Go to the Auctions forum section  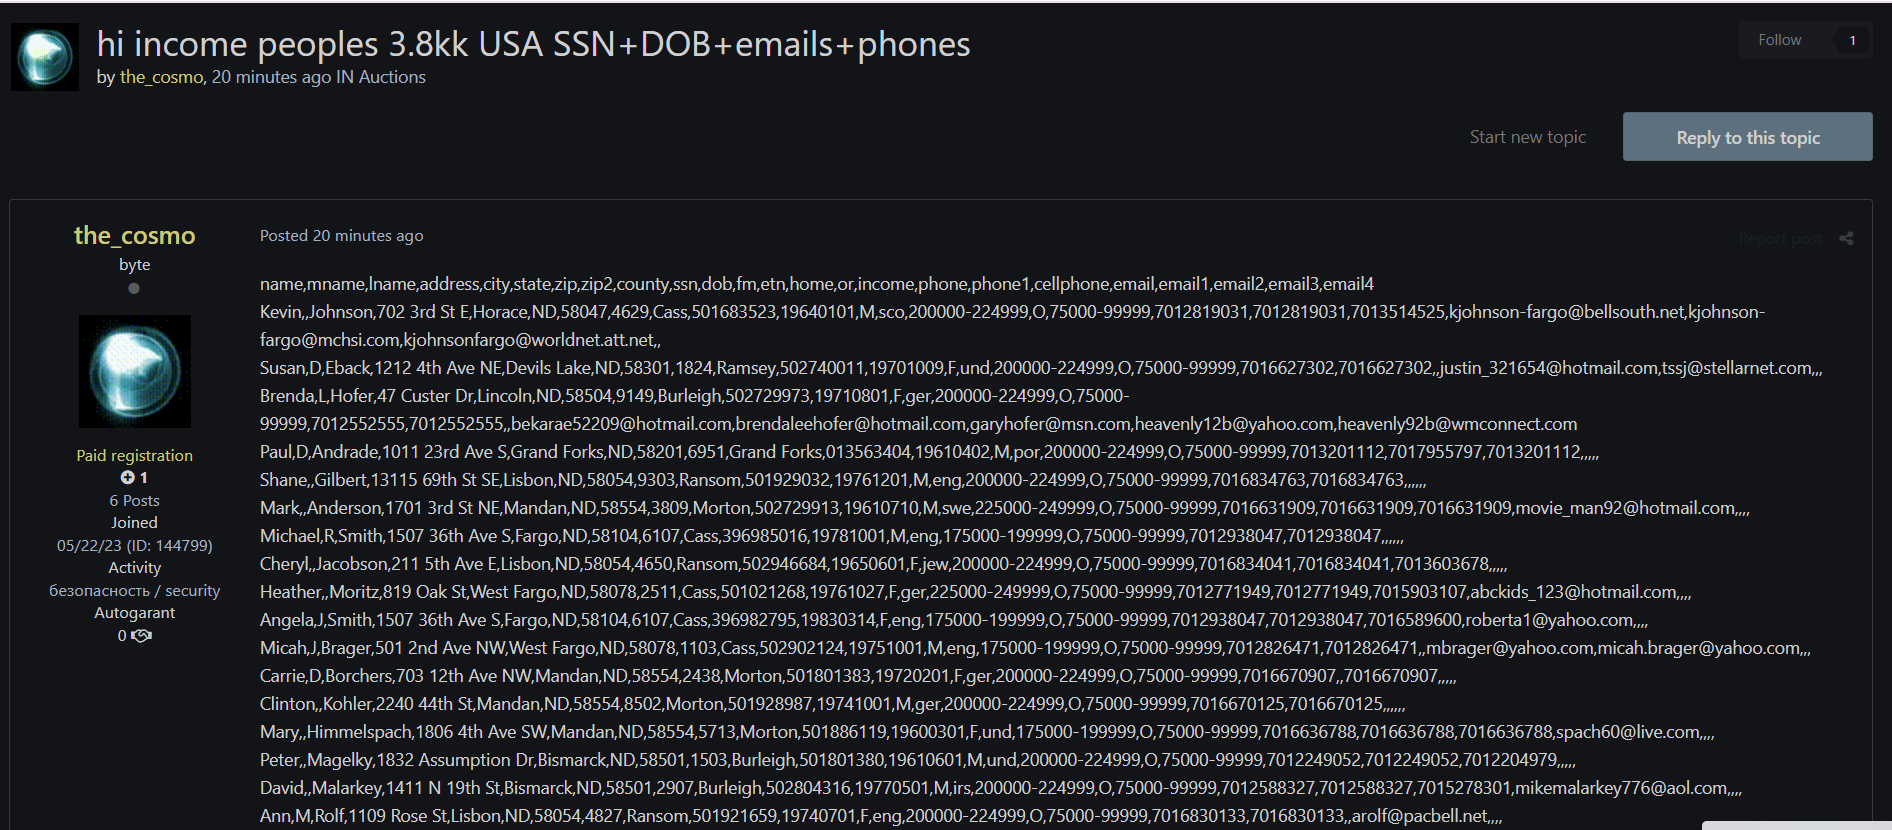(392, 77)
